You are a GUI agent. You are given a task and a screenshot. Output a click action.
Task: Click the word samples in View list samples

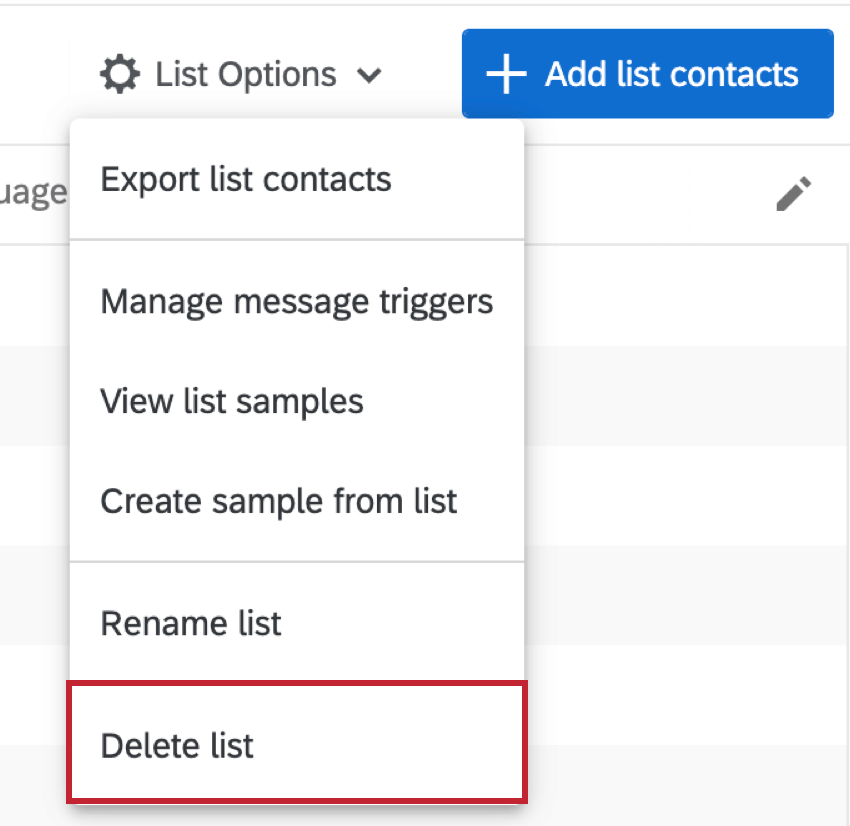300,403
